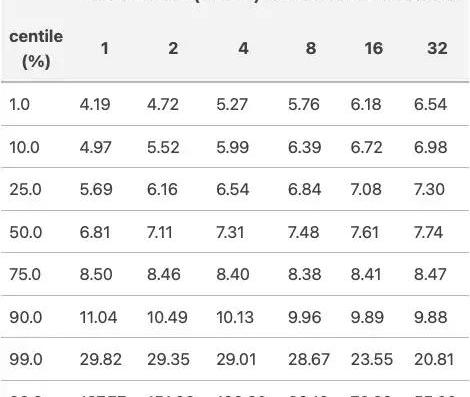Click the 1.0 centile row label

20,104
